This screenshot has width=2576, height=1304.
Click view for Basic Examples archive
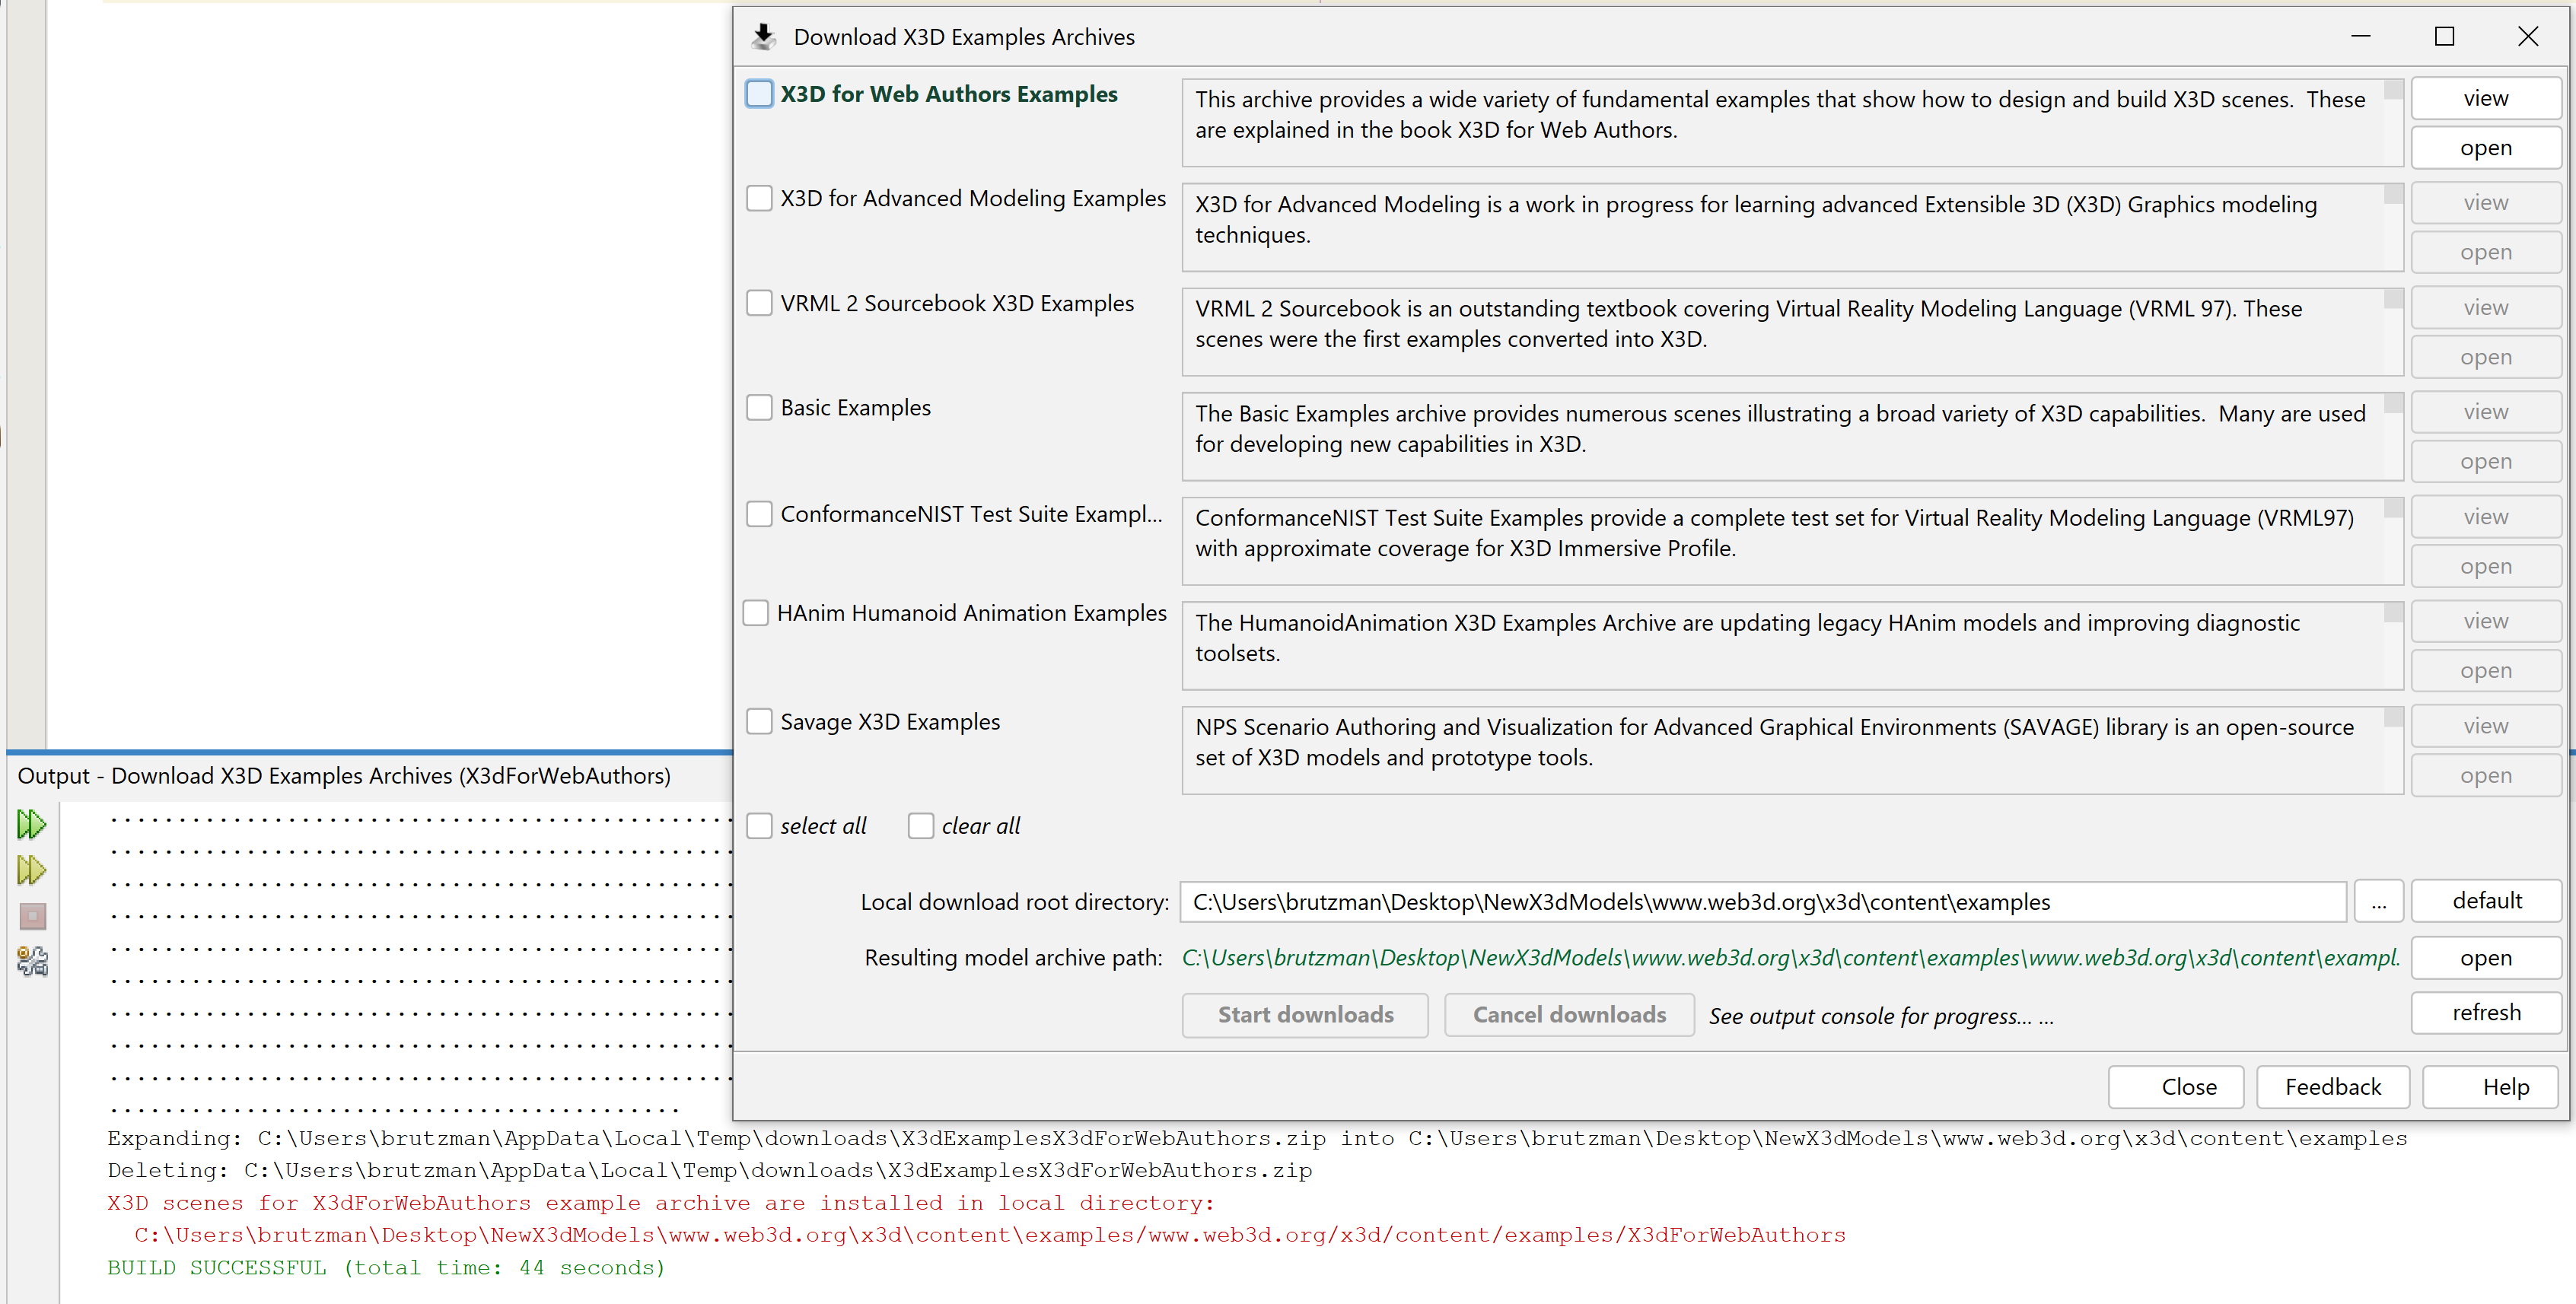[2485, 412]
